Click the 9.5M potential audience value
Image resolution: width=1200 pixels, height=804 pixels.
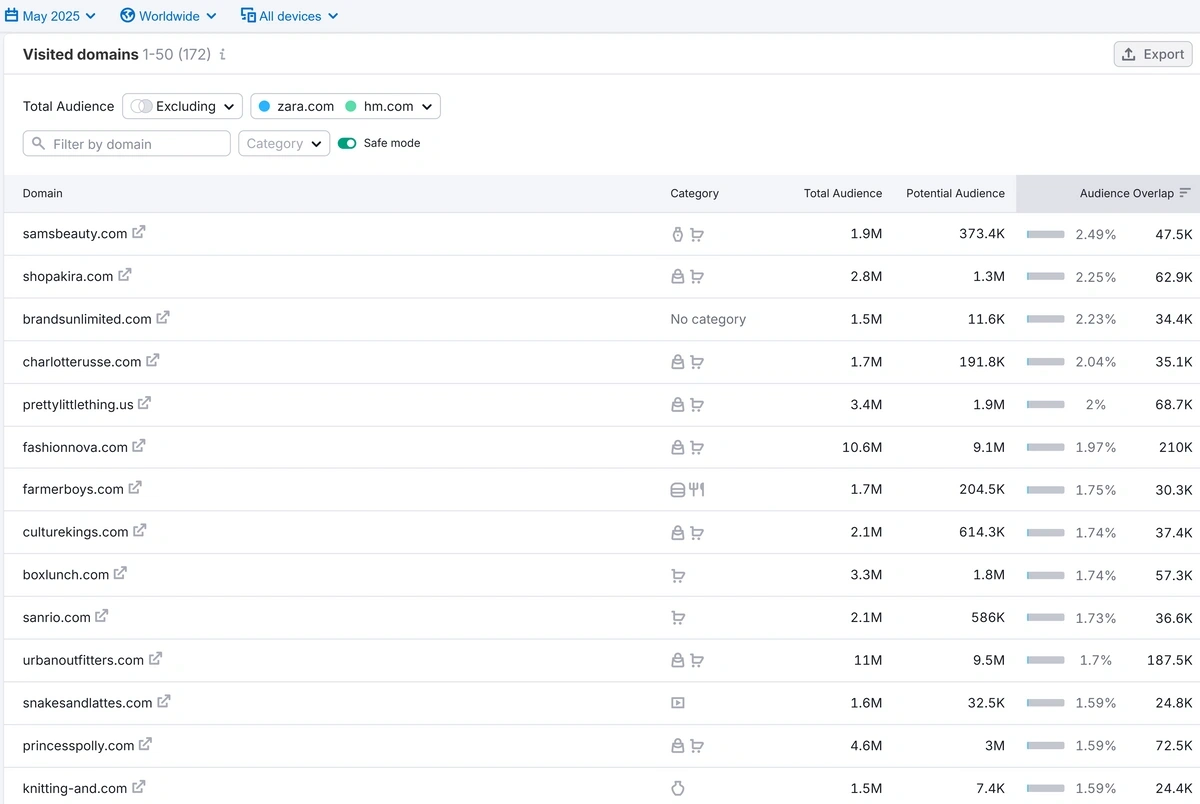pos(989,660)
